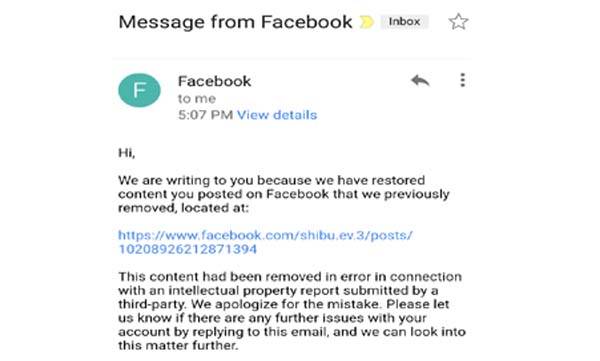The width and height of the screenshot is (600, 361).
Task: Open the View details link
Action: click(277, 115)
